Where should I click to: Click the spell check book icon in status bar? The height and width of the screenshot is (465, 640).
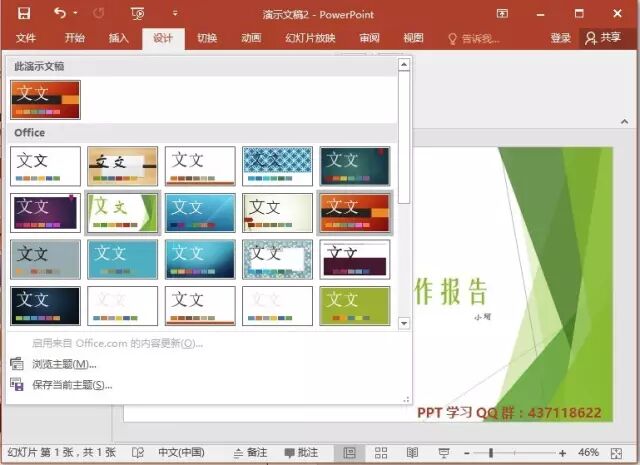tap(138, 452)
